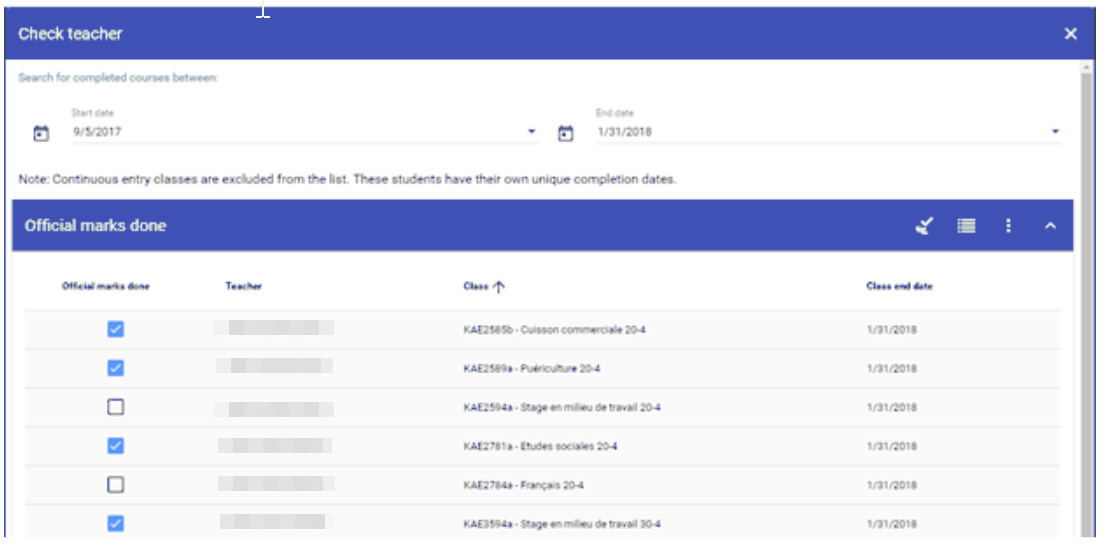Screen dimensions: 1113x551
Task: Collapse the Official marks done panel
Action: coord(1050,226)
